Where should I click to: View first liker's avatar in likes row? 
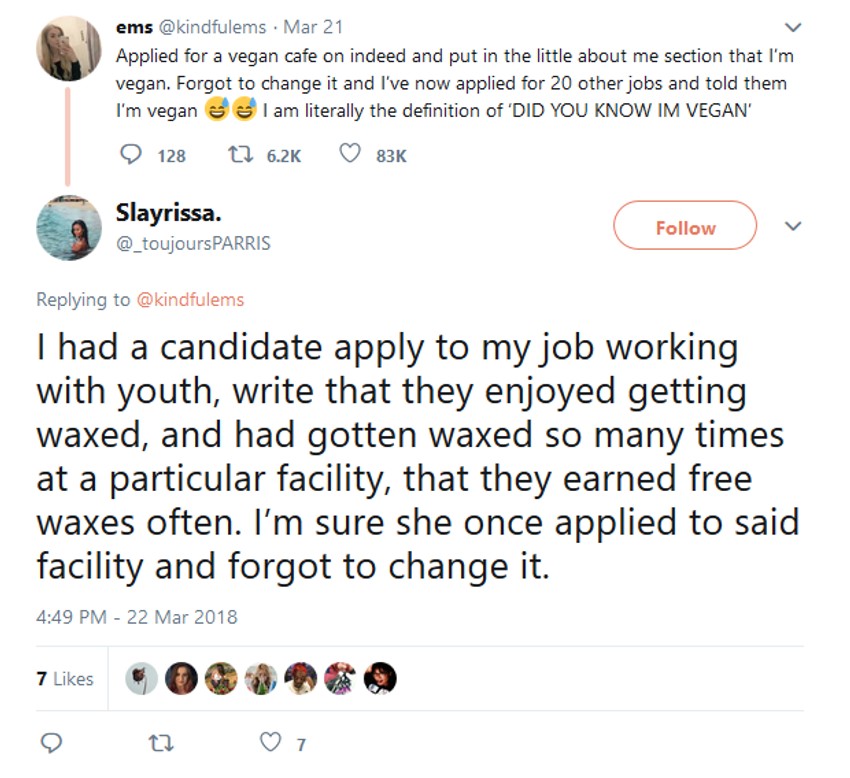141,678
